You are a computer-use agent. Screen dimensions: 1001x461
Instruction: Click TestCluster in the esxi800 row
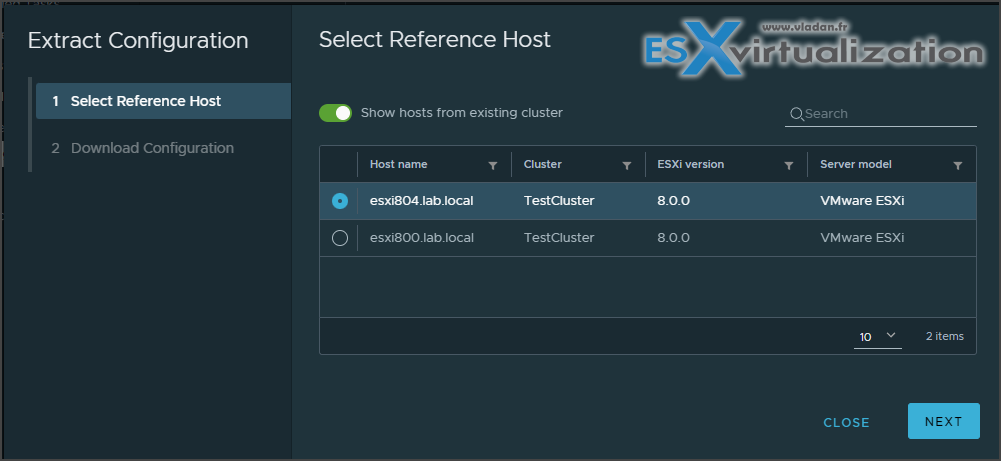click(559, 238)
